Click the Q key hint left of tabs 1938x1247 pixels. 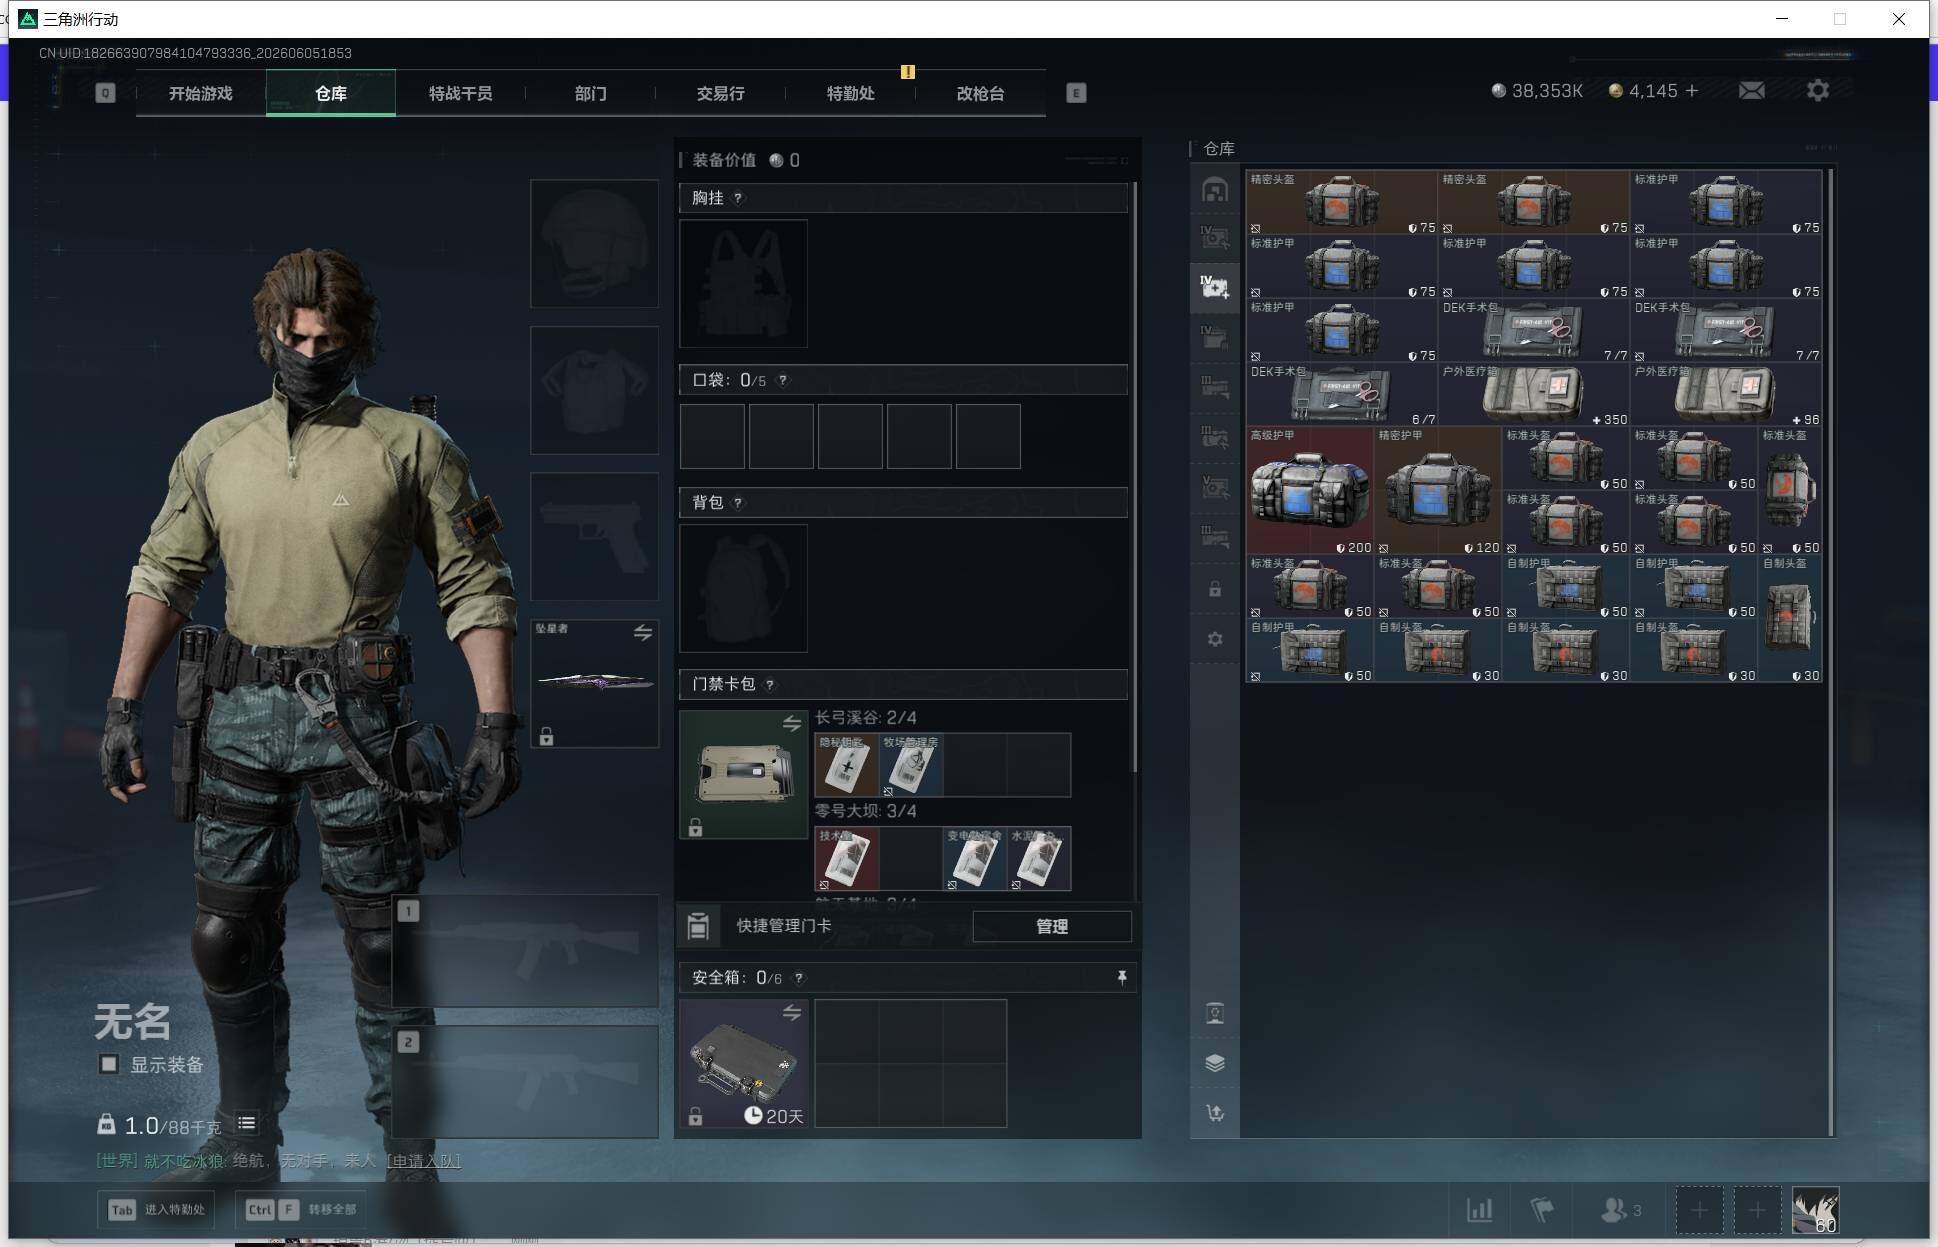pyautogui.click(x=105, y=93)
